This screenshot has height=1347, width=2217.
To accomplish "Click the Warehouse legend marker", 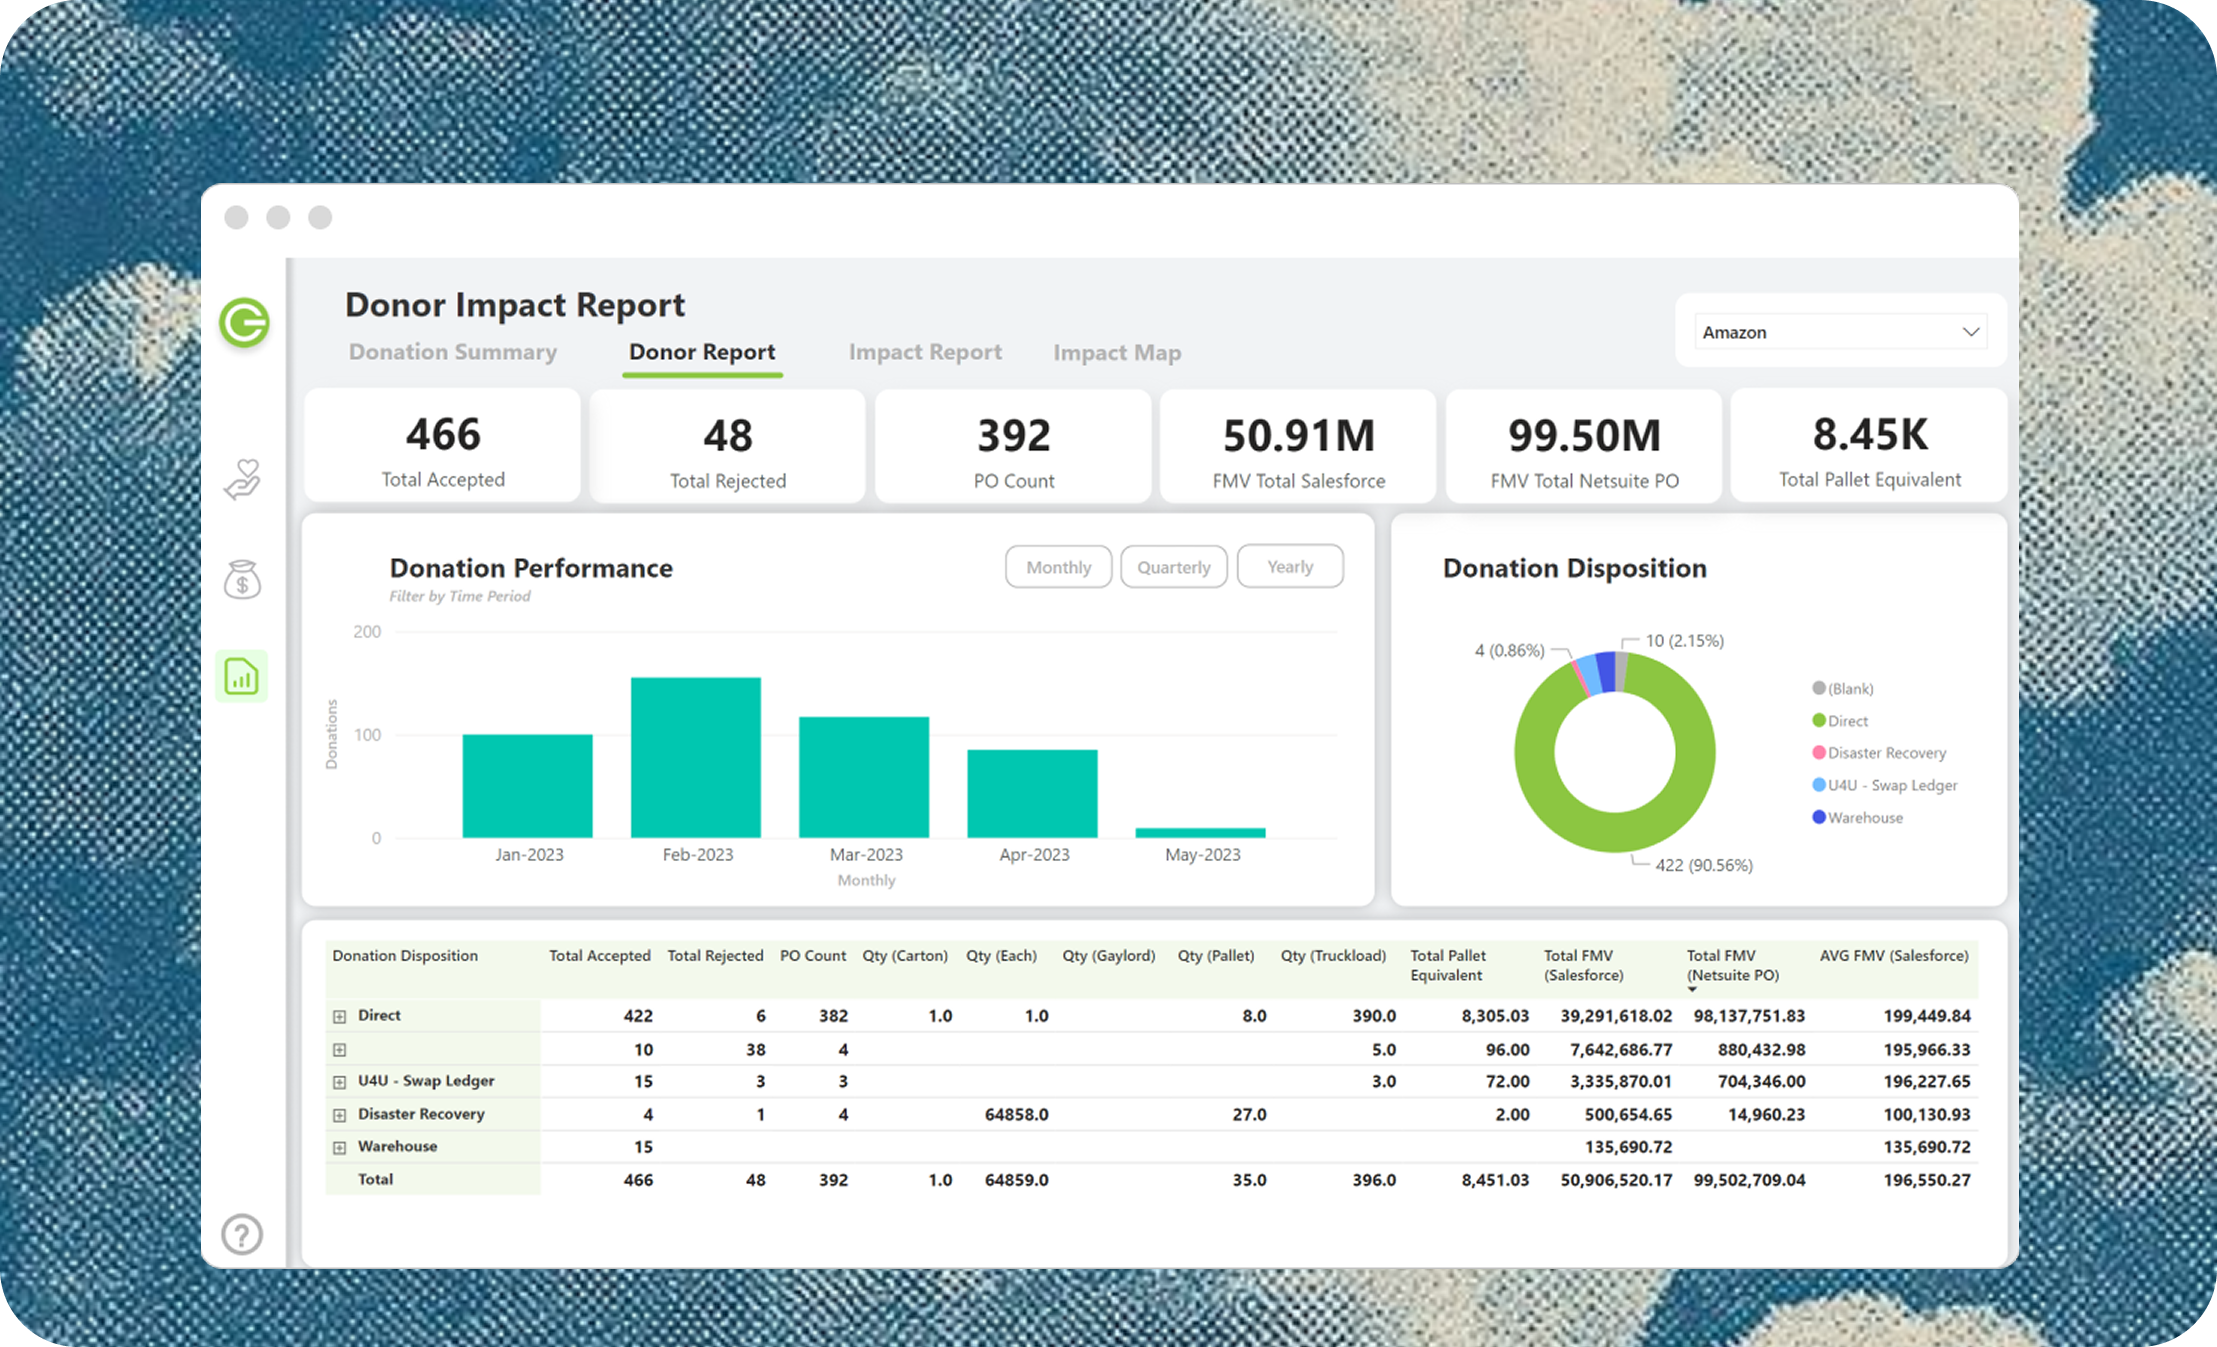I will (x=1819, y=818).
